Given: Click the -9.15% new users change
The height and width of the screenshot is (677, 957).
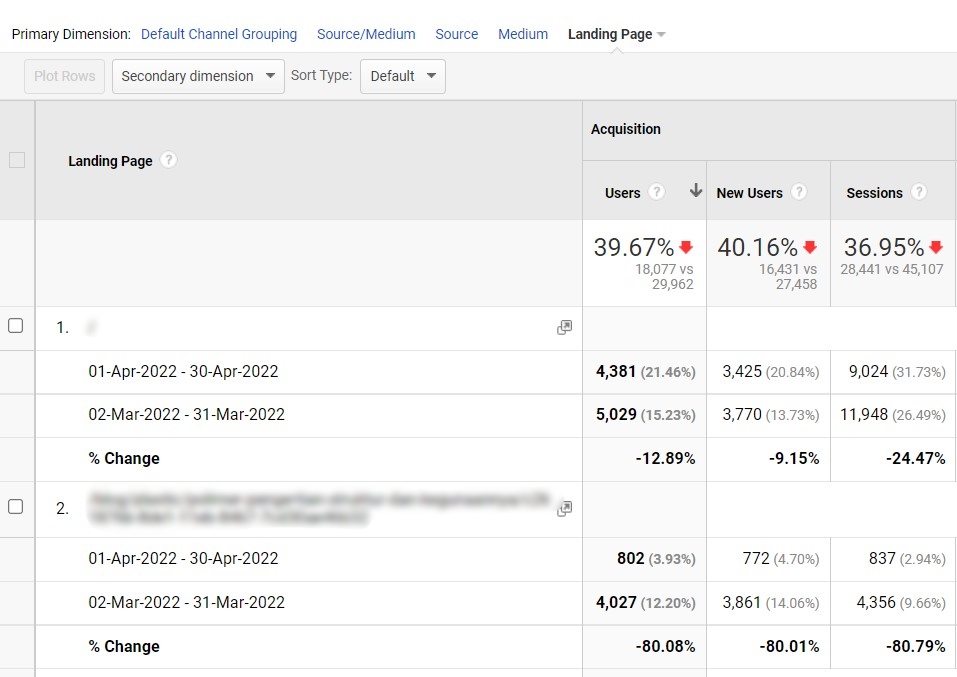Looking at the screenshot, I should point(793,458).
